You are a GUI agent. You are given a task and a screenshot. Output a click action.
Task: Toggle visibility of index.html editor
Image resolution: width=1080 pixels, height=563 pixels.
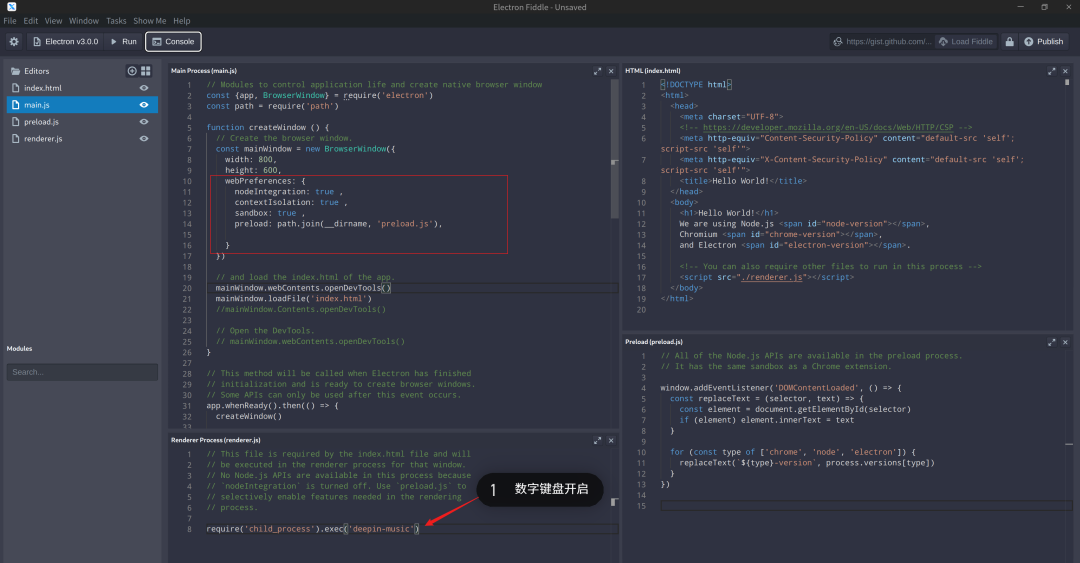point(144,88)
